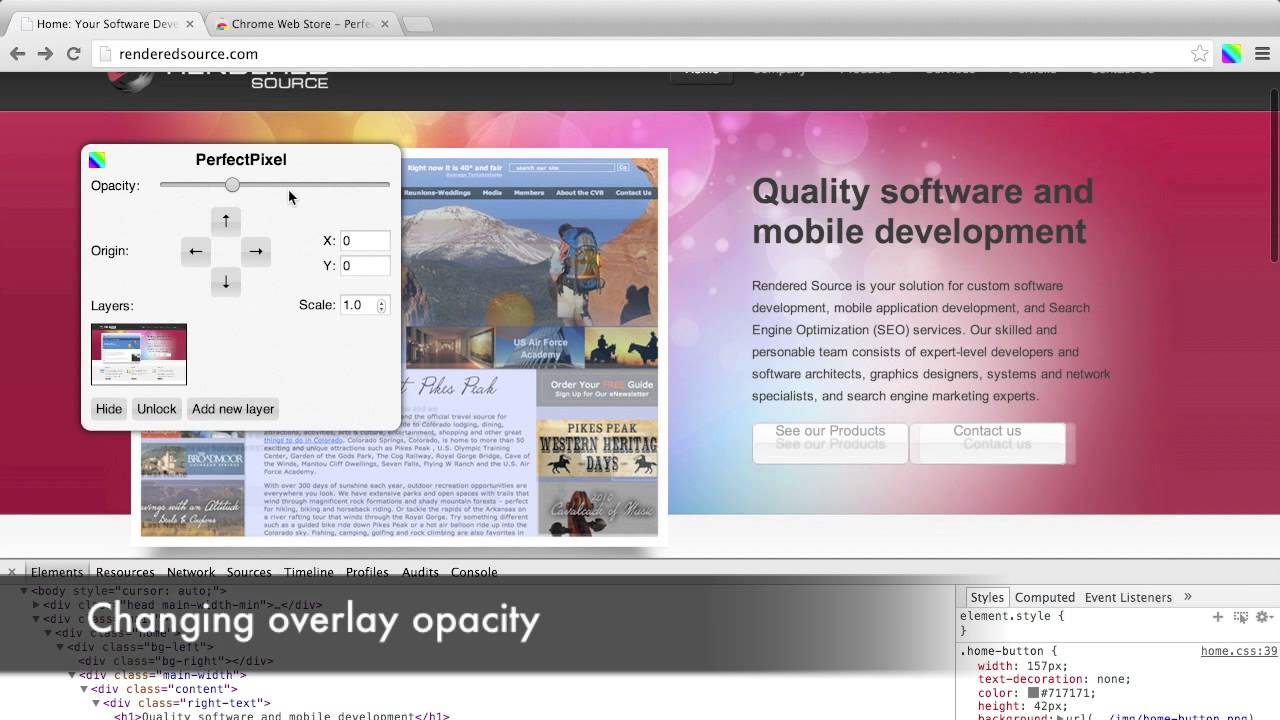The image size is (1280, 720).
Task: Click the Add new layer button
Action: 233,409
